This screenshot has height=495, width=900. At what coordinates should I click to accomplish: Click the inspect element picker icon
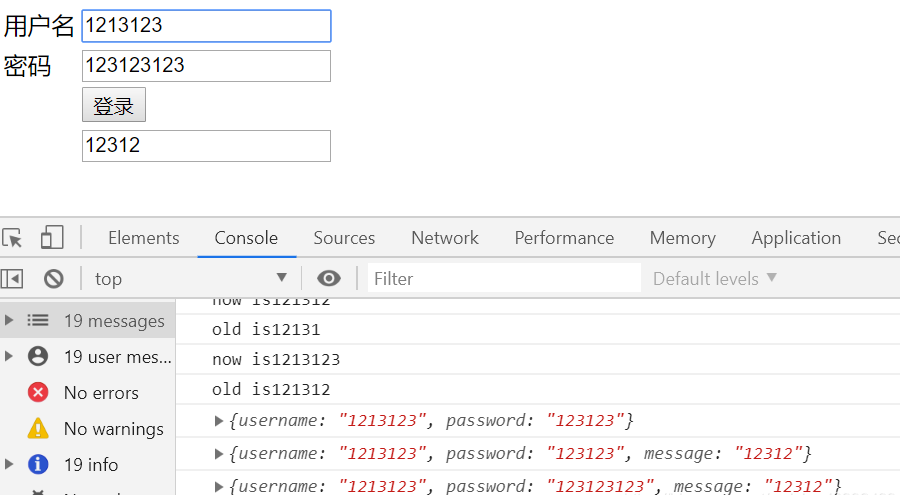tap(12, 238)
